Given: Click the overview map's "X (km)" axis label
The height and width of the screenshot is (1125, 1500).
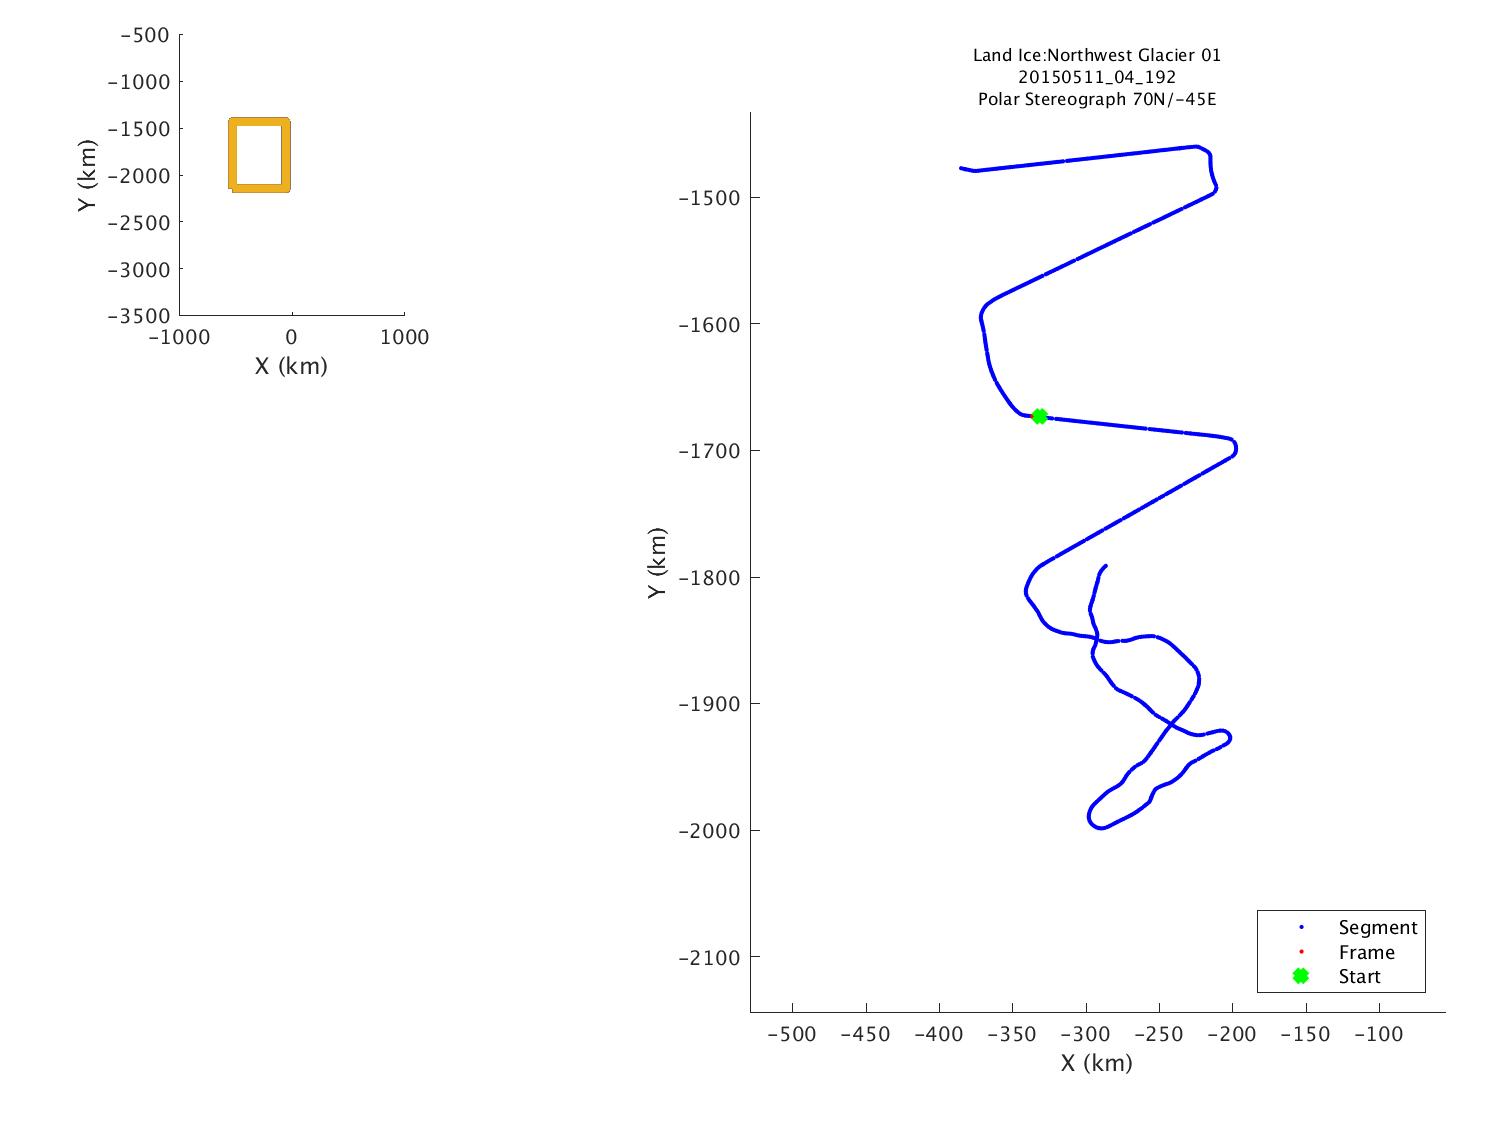Looking at the screenshot, I should point(291,366).
